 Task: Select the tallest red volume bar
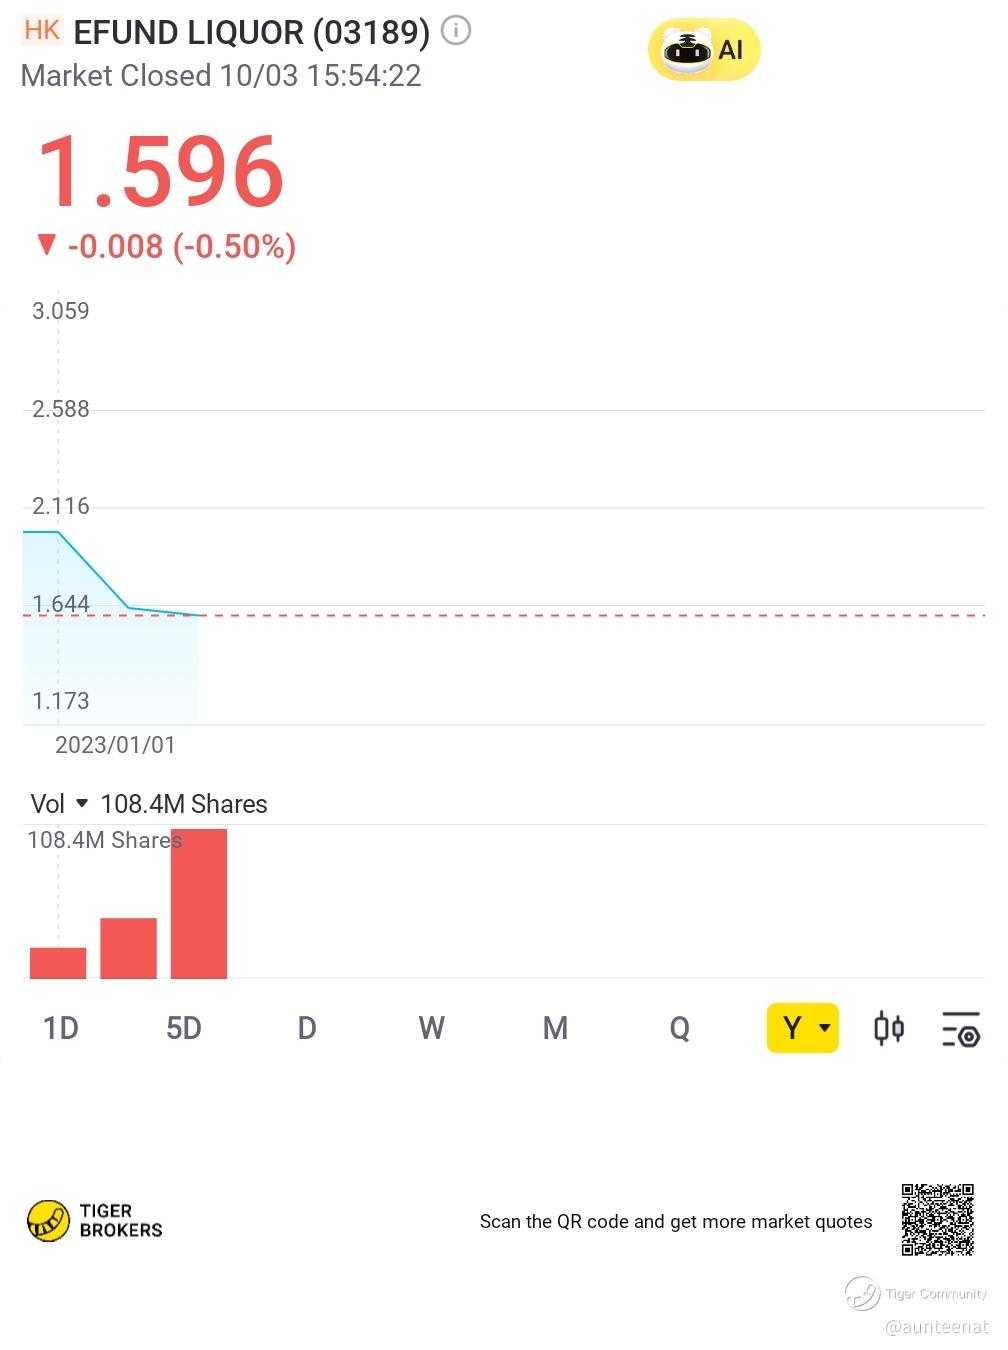click(199, 903)
